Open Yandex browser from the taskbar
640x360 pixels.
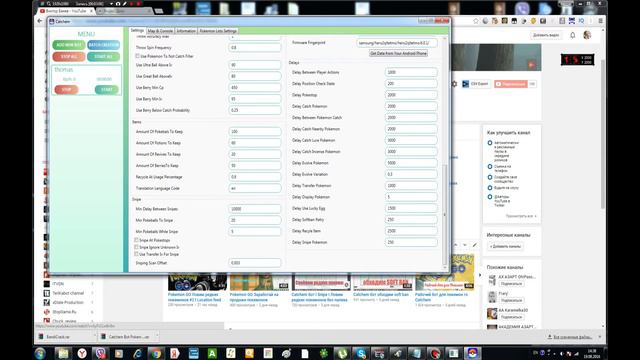pos(82,353)
